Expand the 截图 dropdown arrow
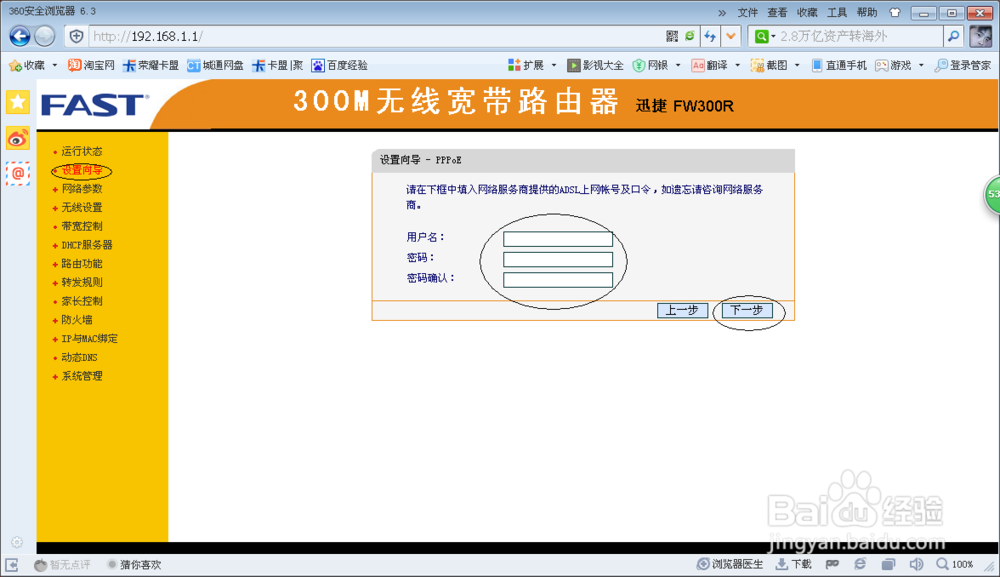 click(x=797, y=65)
